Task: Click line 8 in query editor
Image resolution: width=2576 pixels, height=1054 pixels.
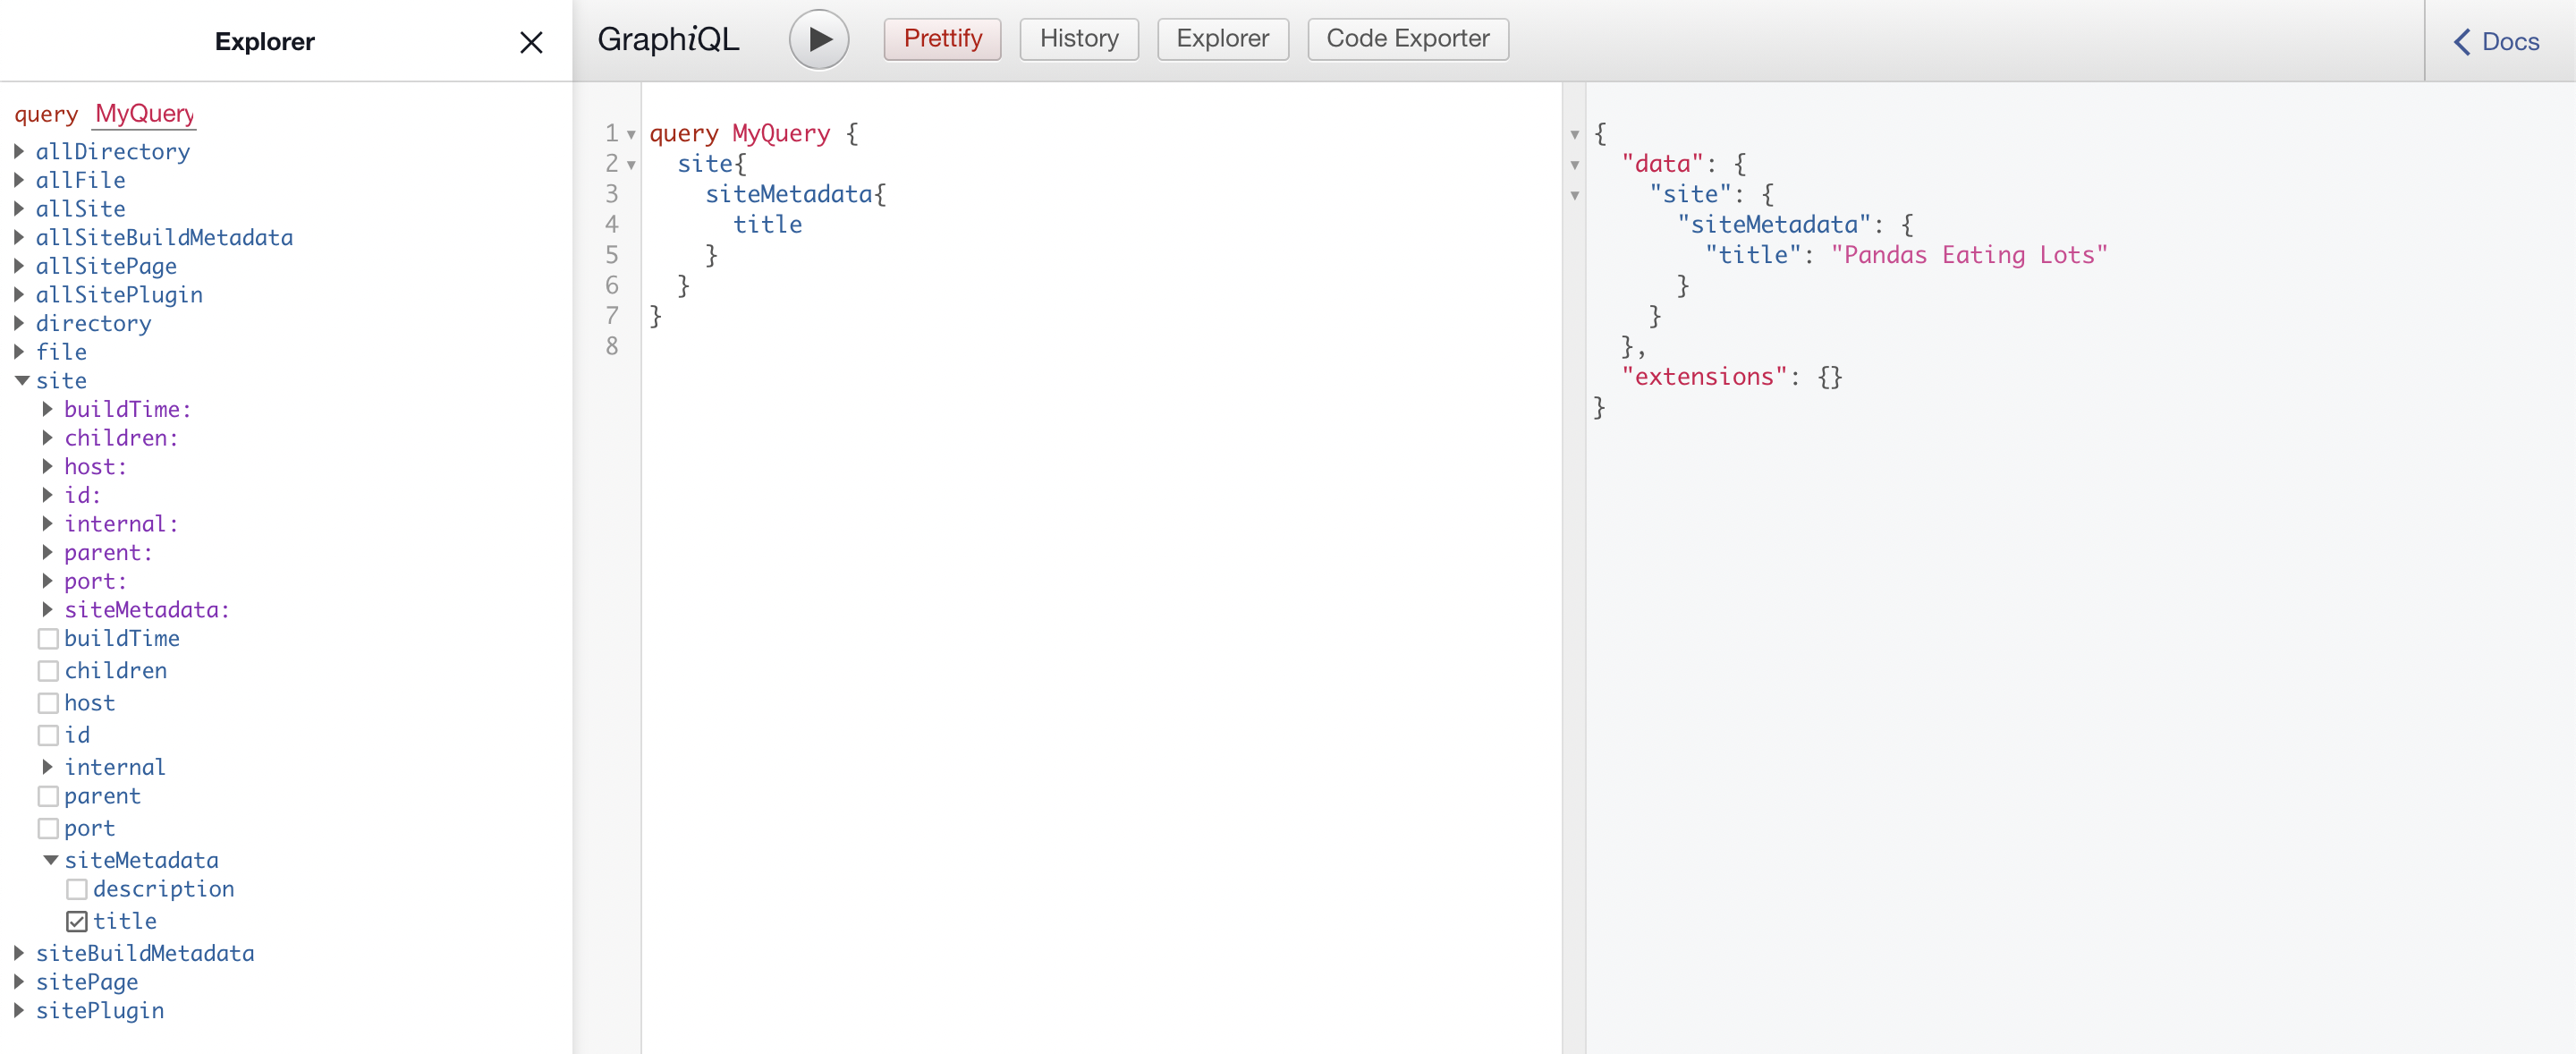Action: (x=1100, y=347)
